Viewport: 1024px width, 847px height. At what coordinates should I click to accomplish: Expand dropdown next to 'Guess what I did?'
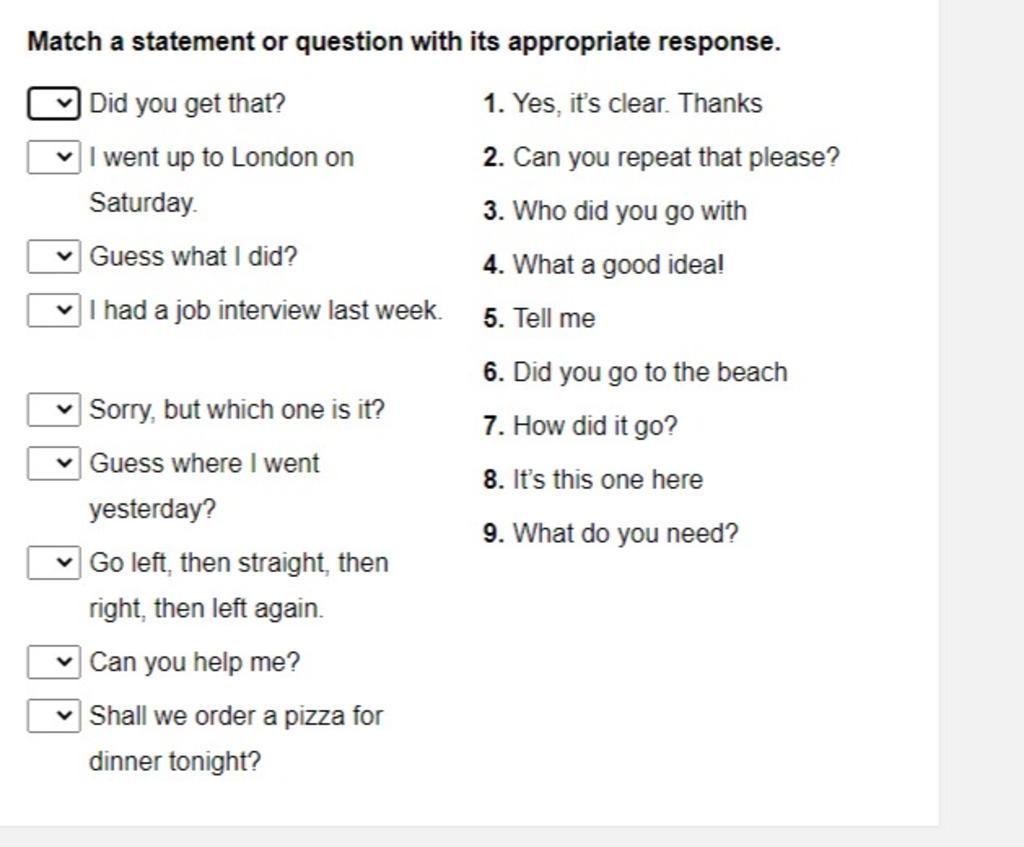tap(54, 256)
